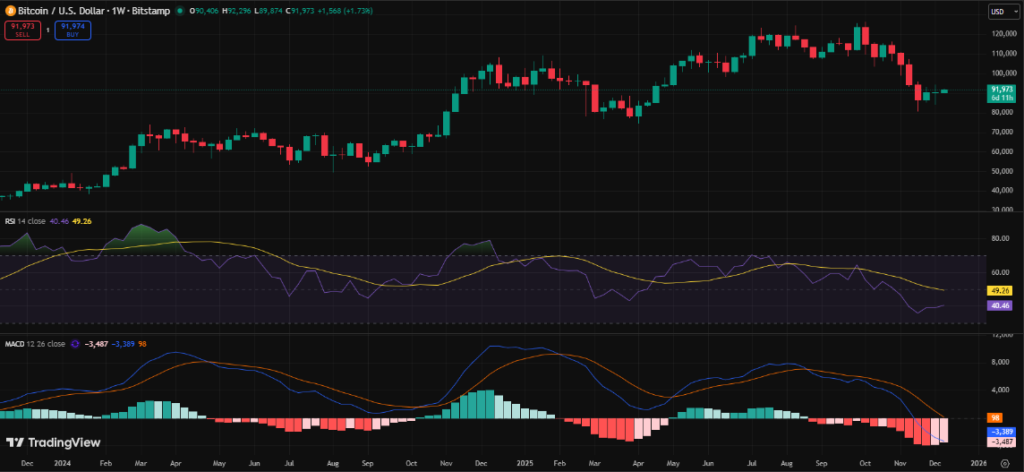Click the 2025 label on time axis
This screenshot has height=472, width=1024.
pos(524,463)
